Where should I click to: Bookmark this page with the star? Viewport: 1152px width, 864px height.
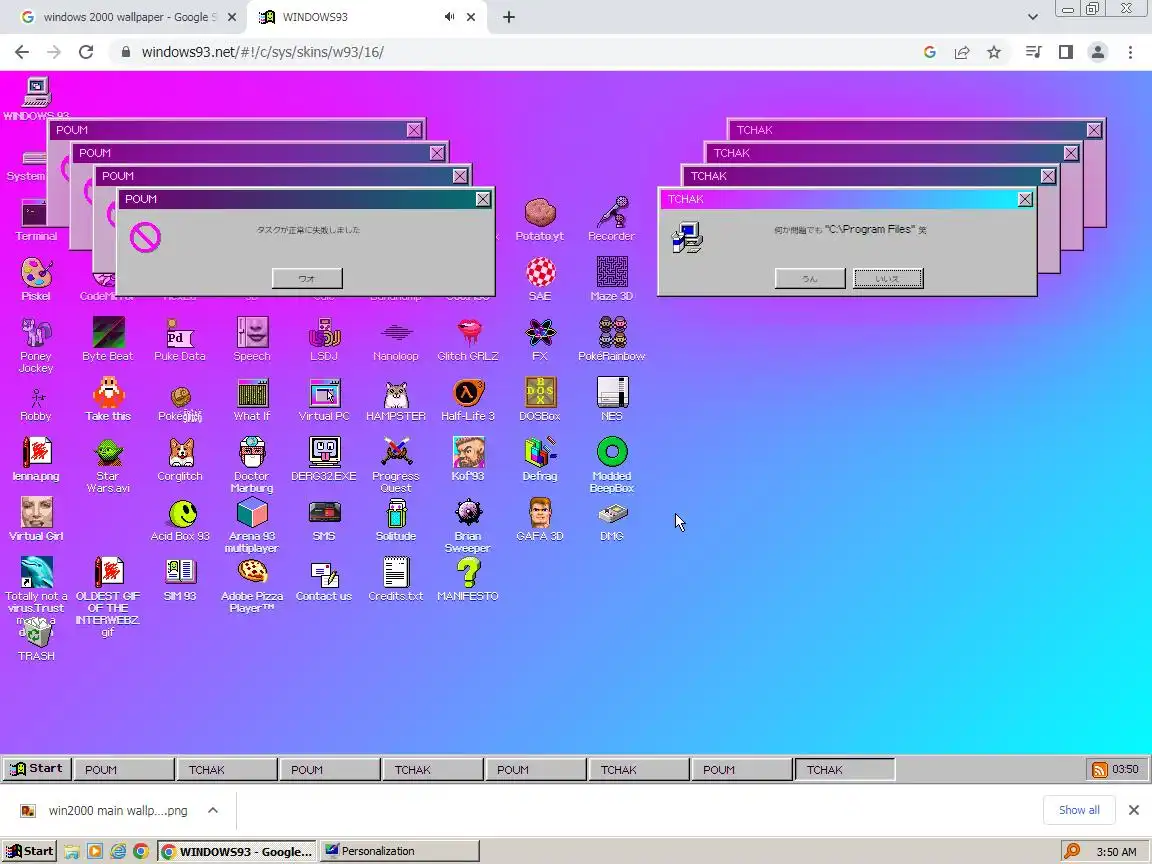point(994,52)
